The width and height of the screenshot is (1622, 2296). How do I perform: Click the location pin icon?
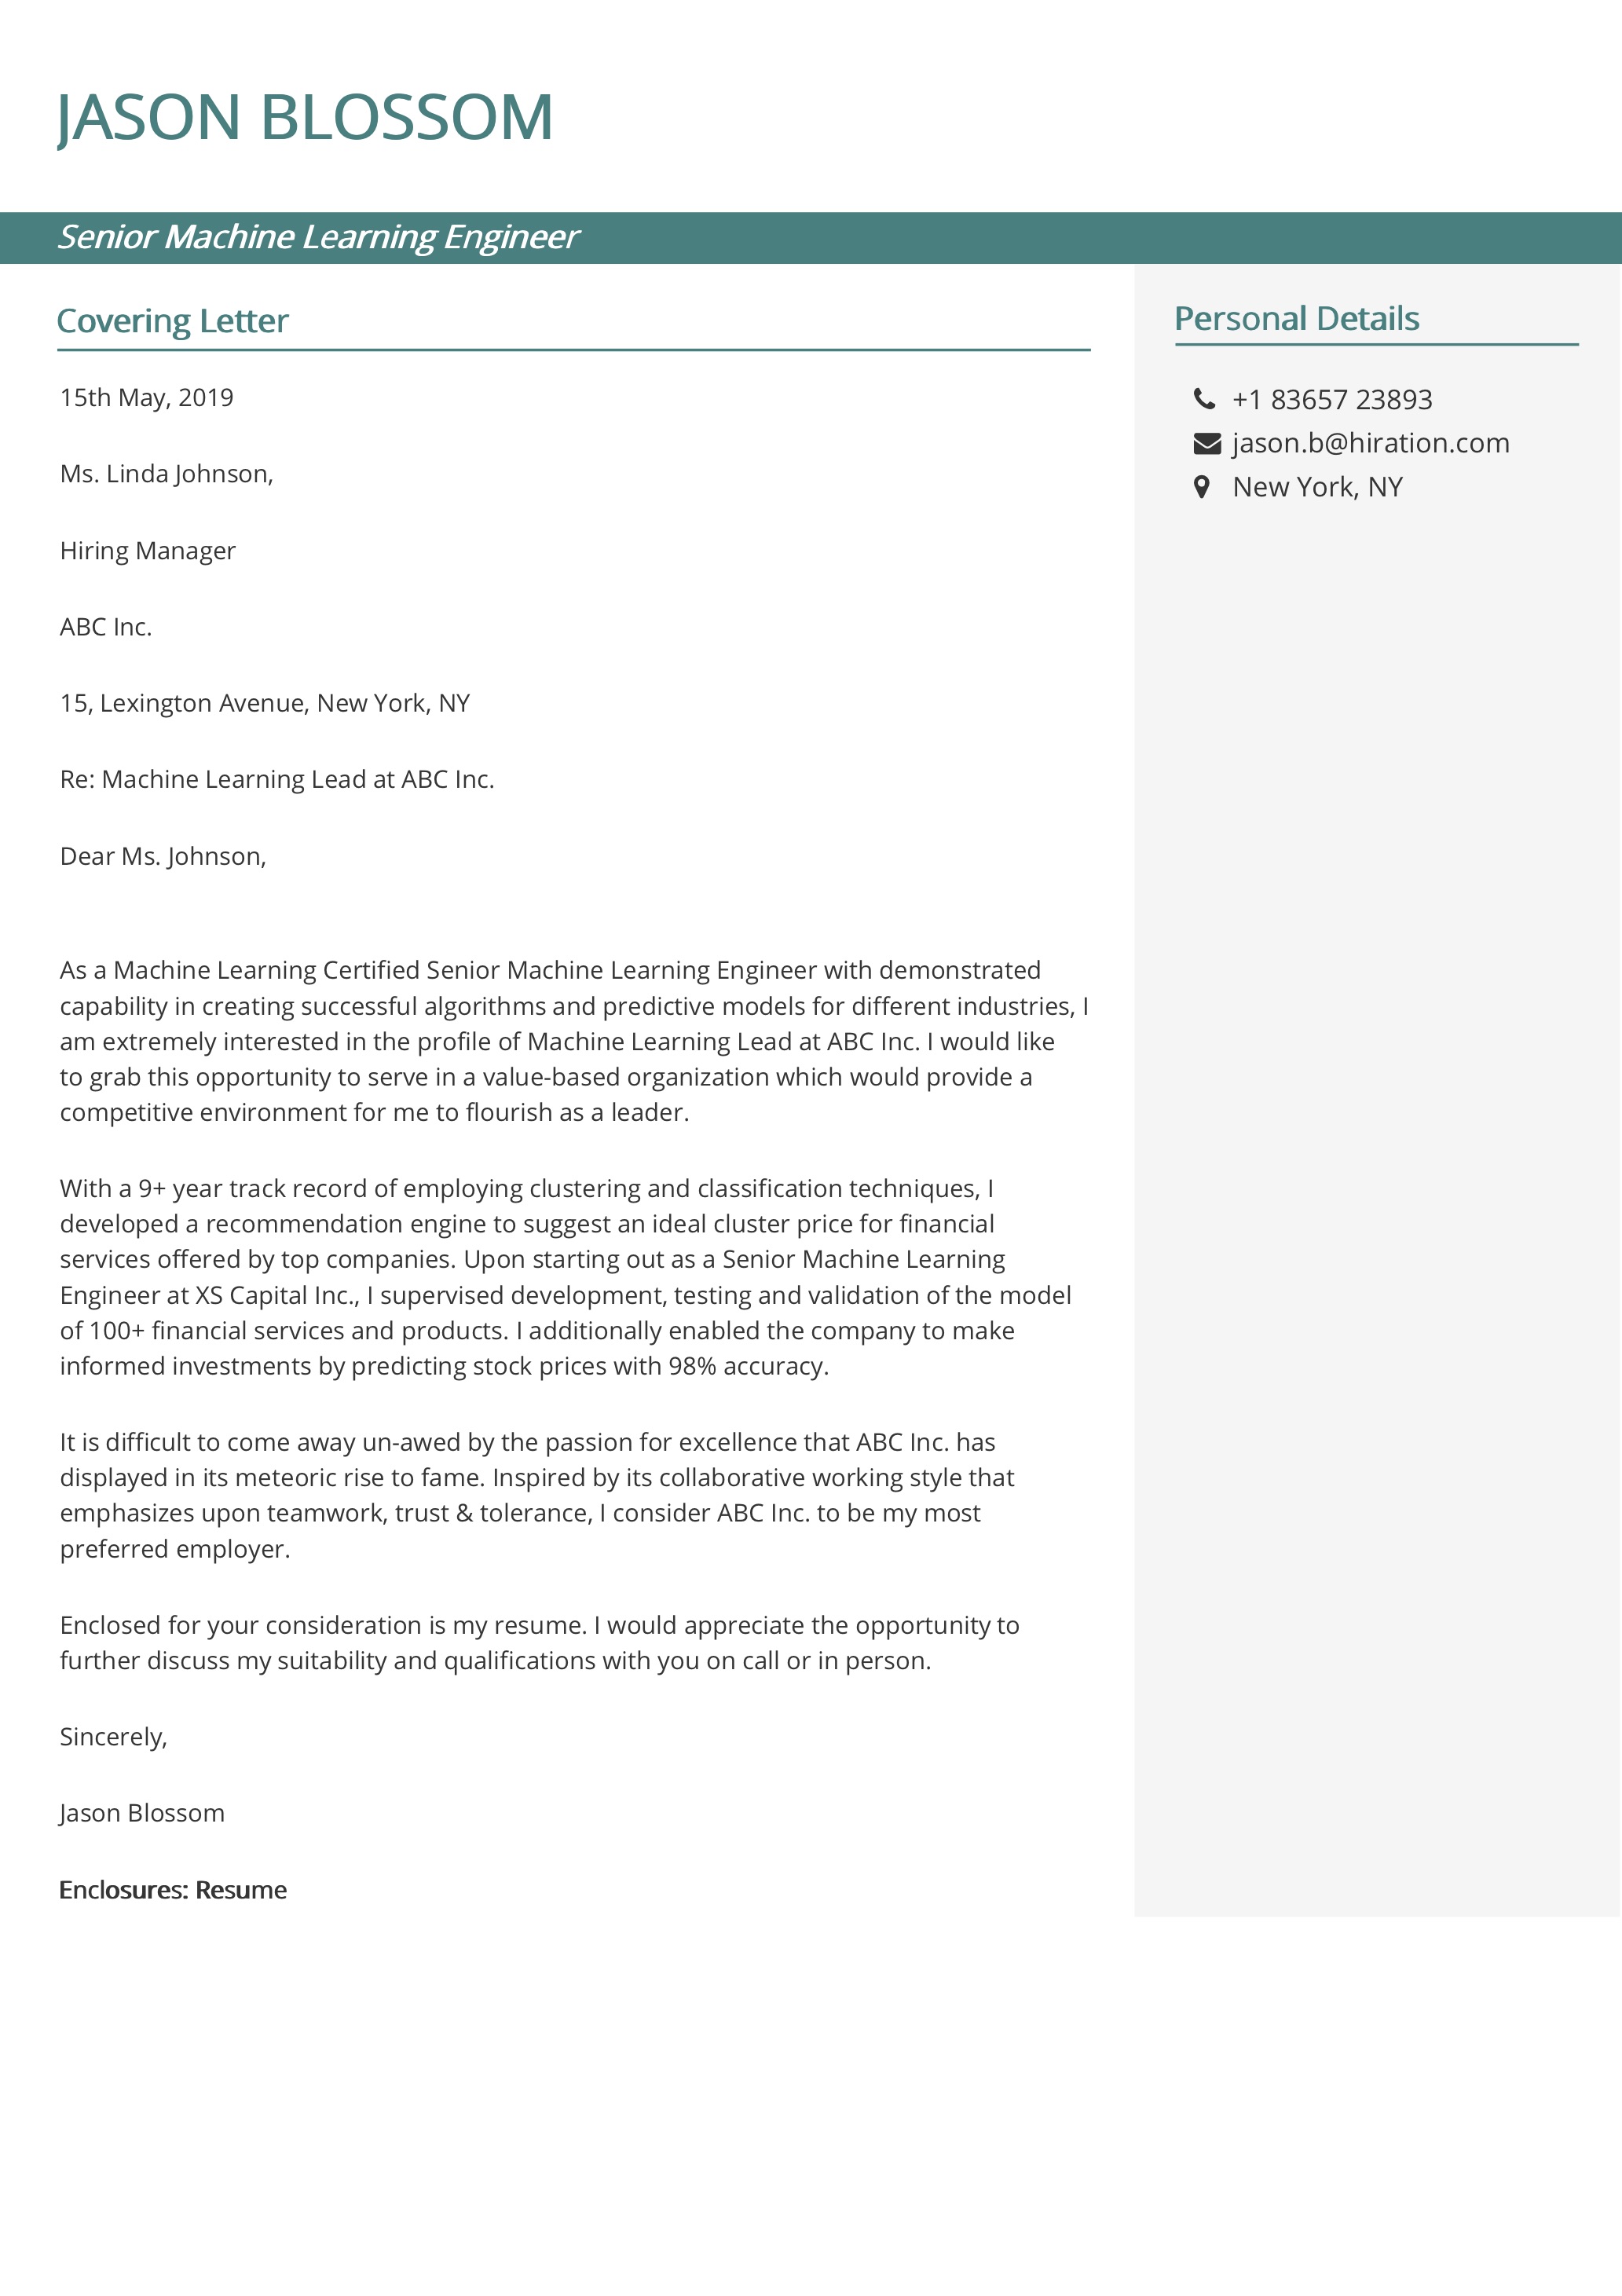1202,487
